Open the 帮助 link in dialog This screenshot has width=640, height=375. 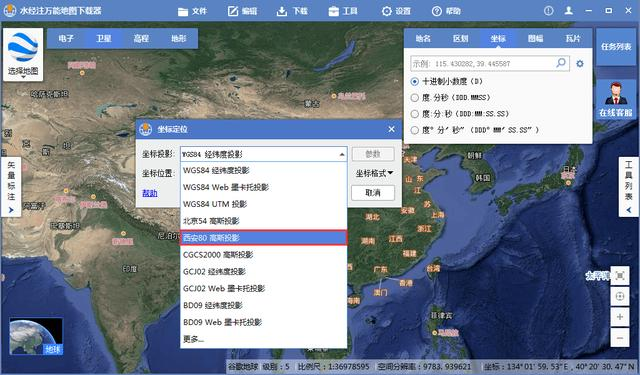point(150,193)
